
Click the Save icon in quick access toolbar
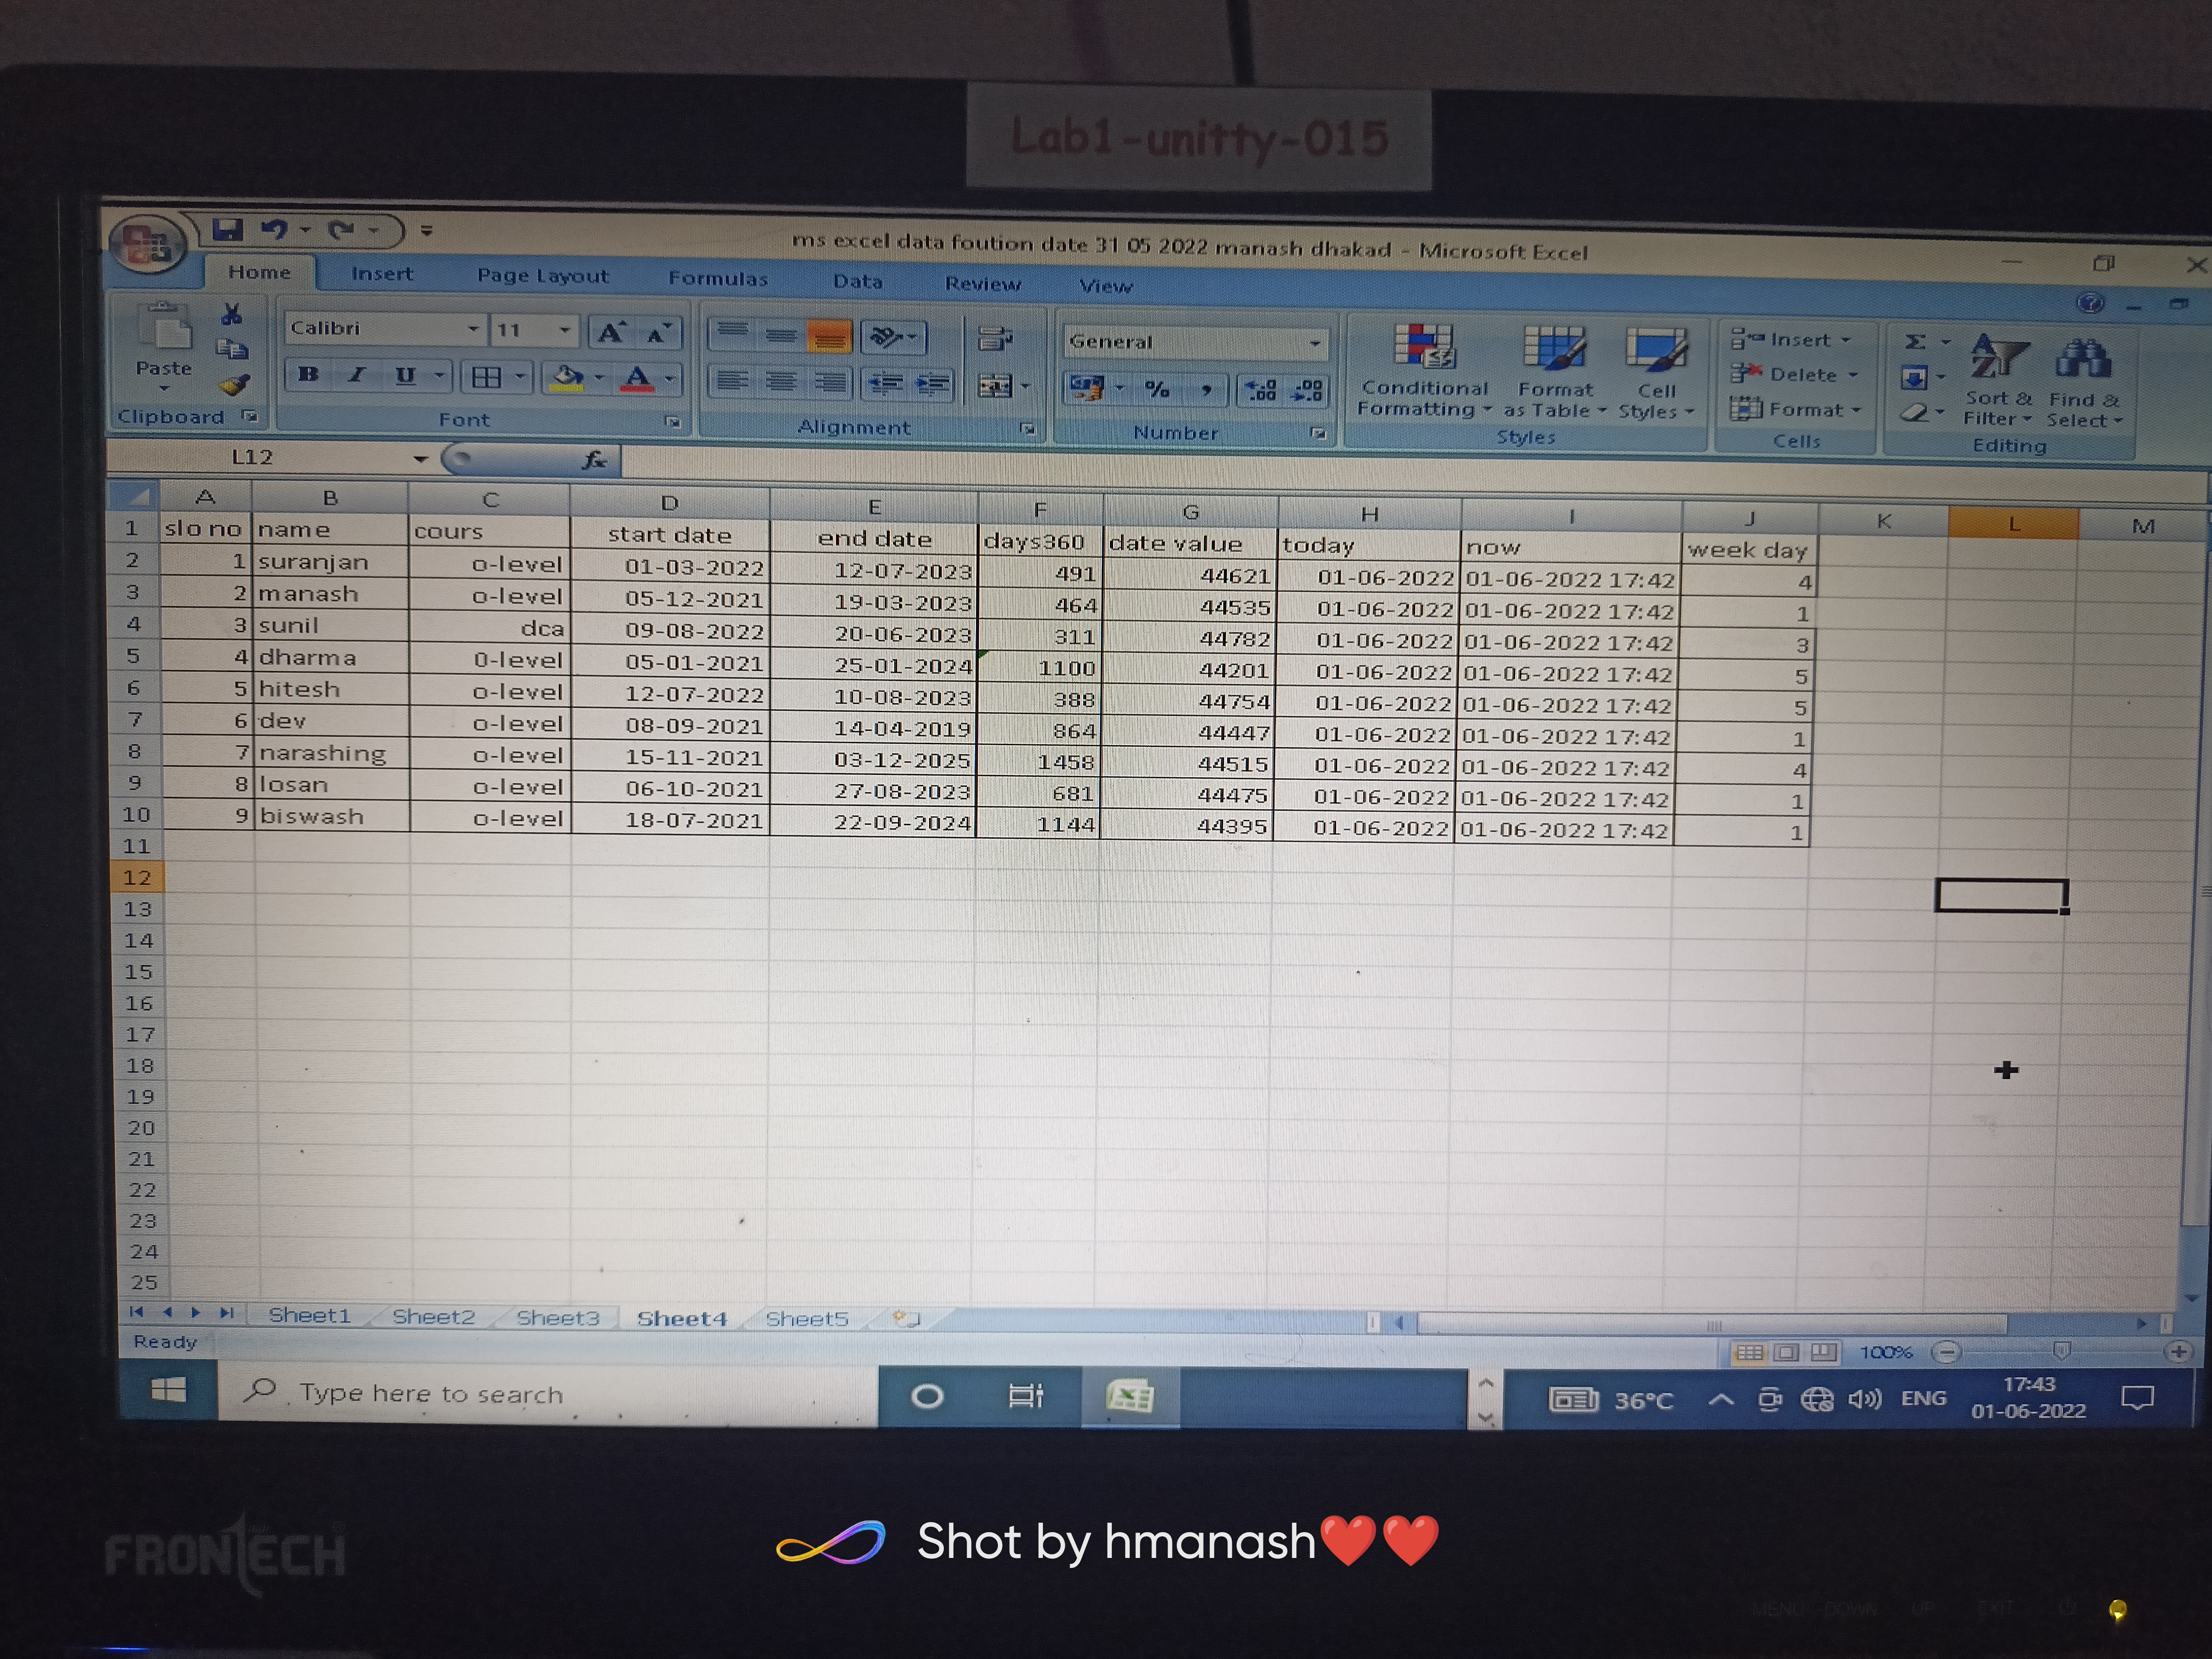coord(228,230)
